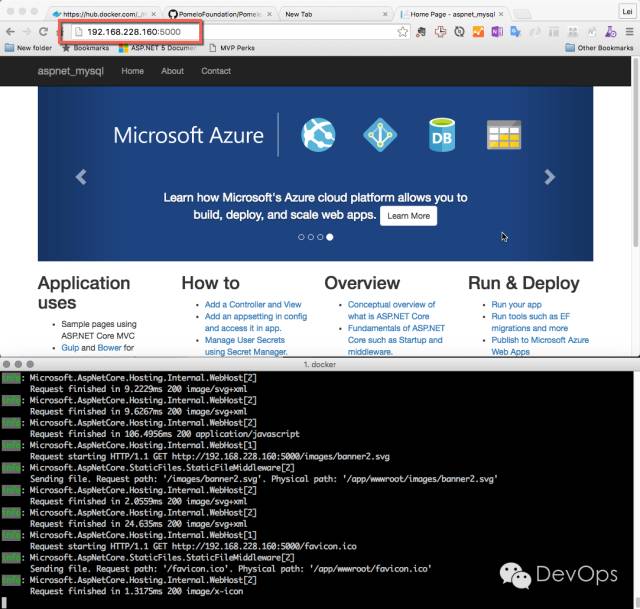Open the Gulp link
Image resolution: width=640 pixels, height=609 pixels.
click(x=70, y=348)
